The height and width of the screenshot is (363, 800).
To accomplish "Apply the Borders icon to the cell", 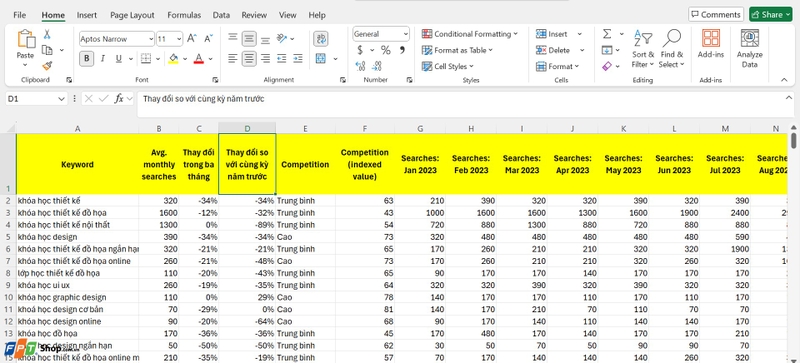I will pyautogui.click(x=146, y=59).
